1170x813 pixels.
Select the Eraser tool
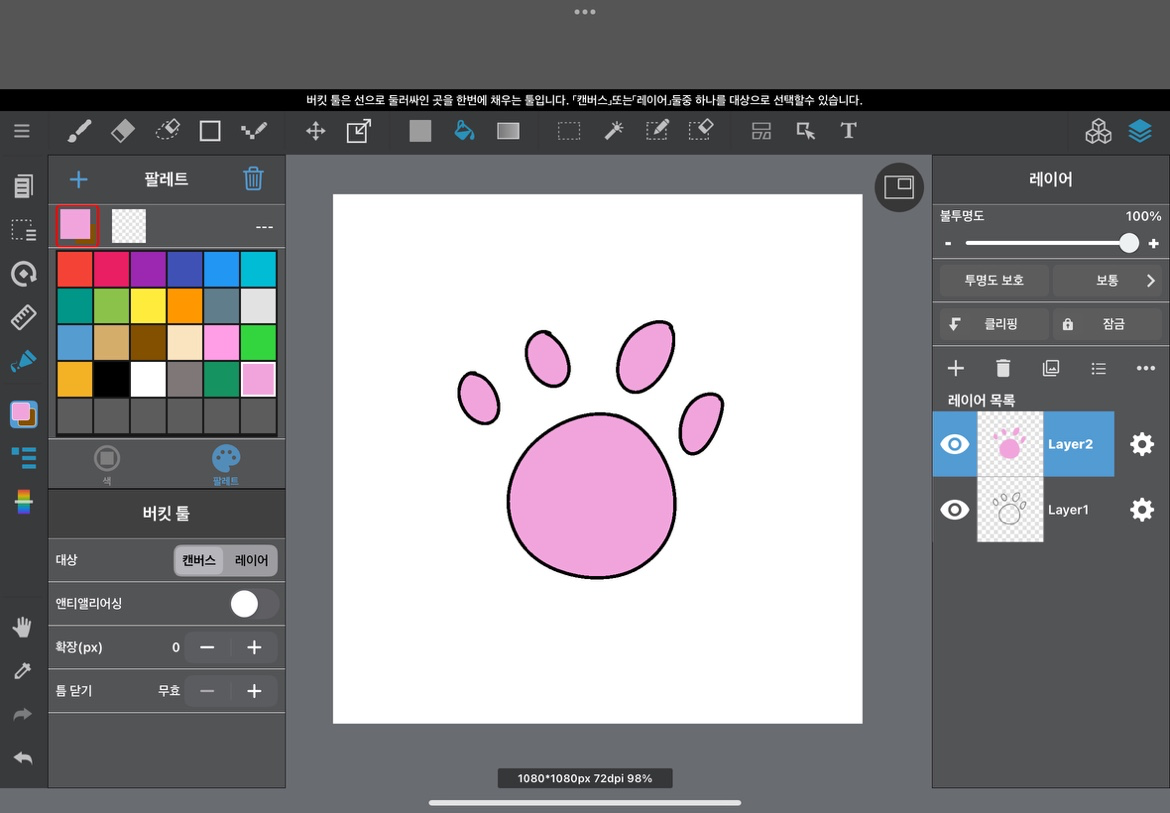click(x=122, y=131)
